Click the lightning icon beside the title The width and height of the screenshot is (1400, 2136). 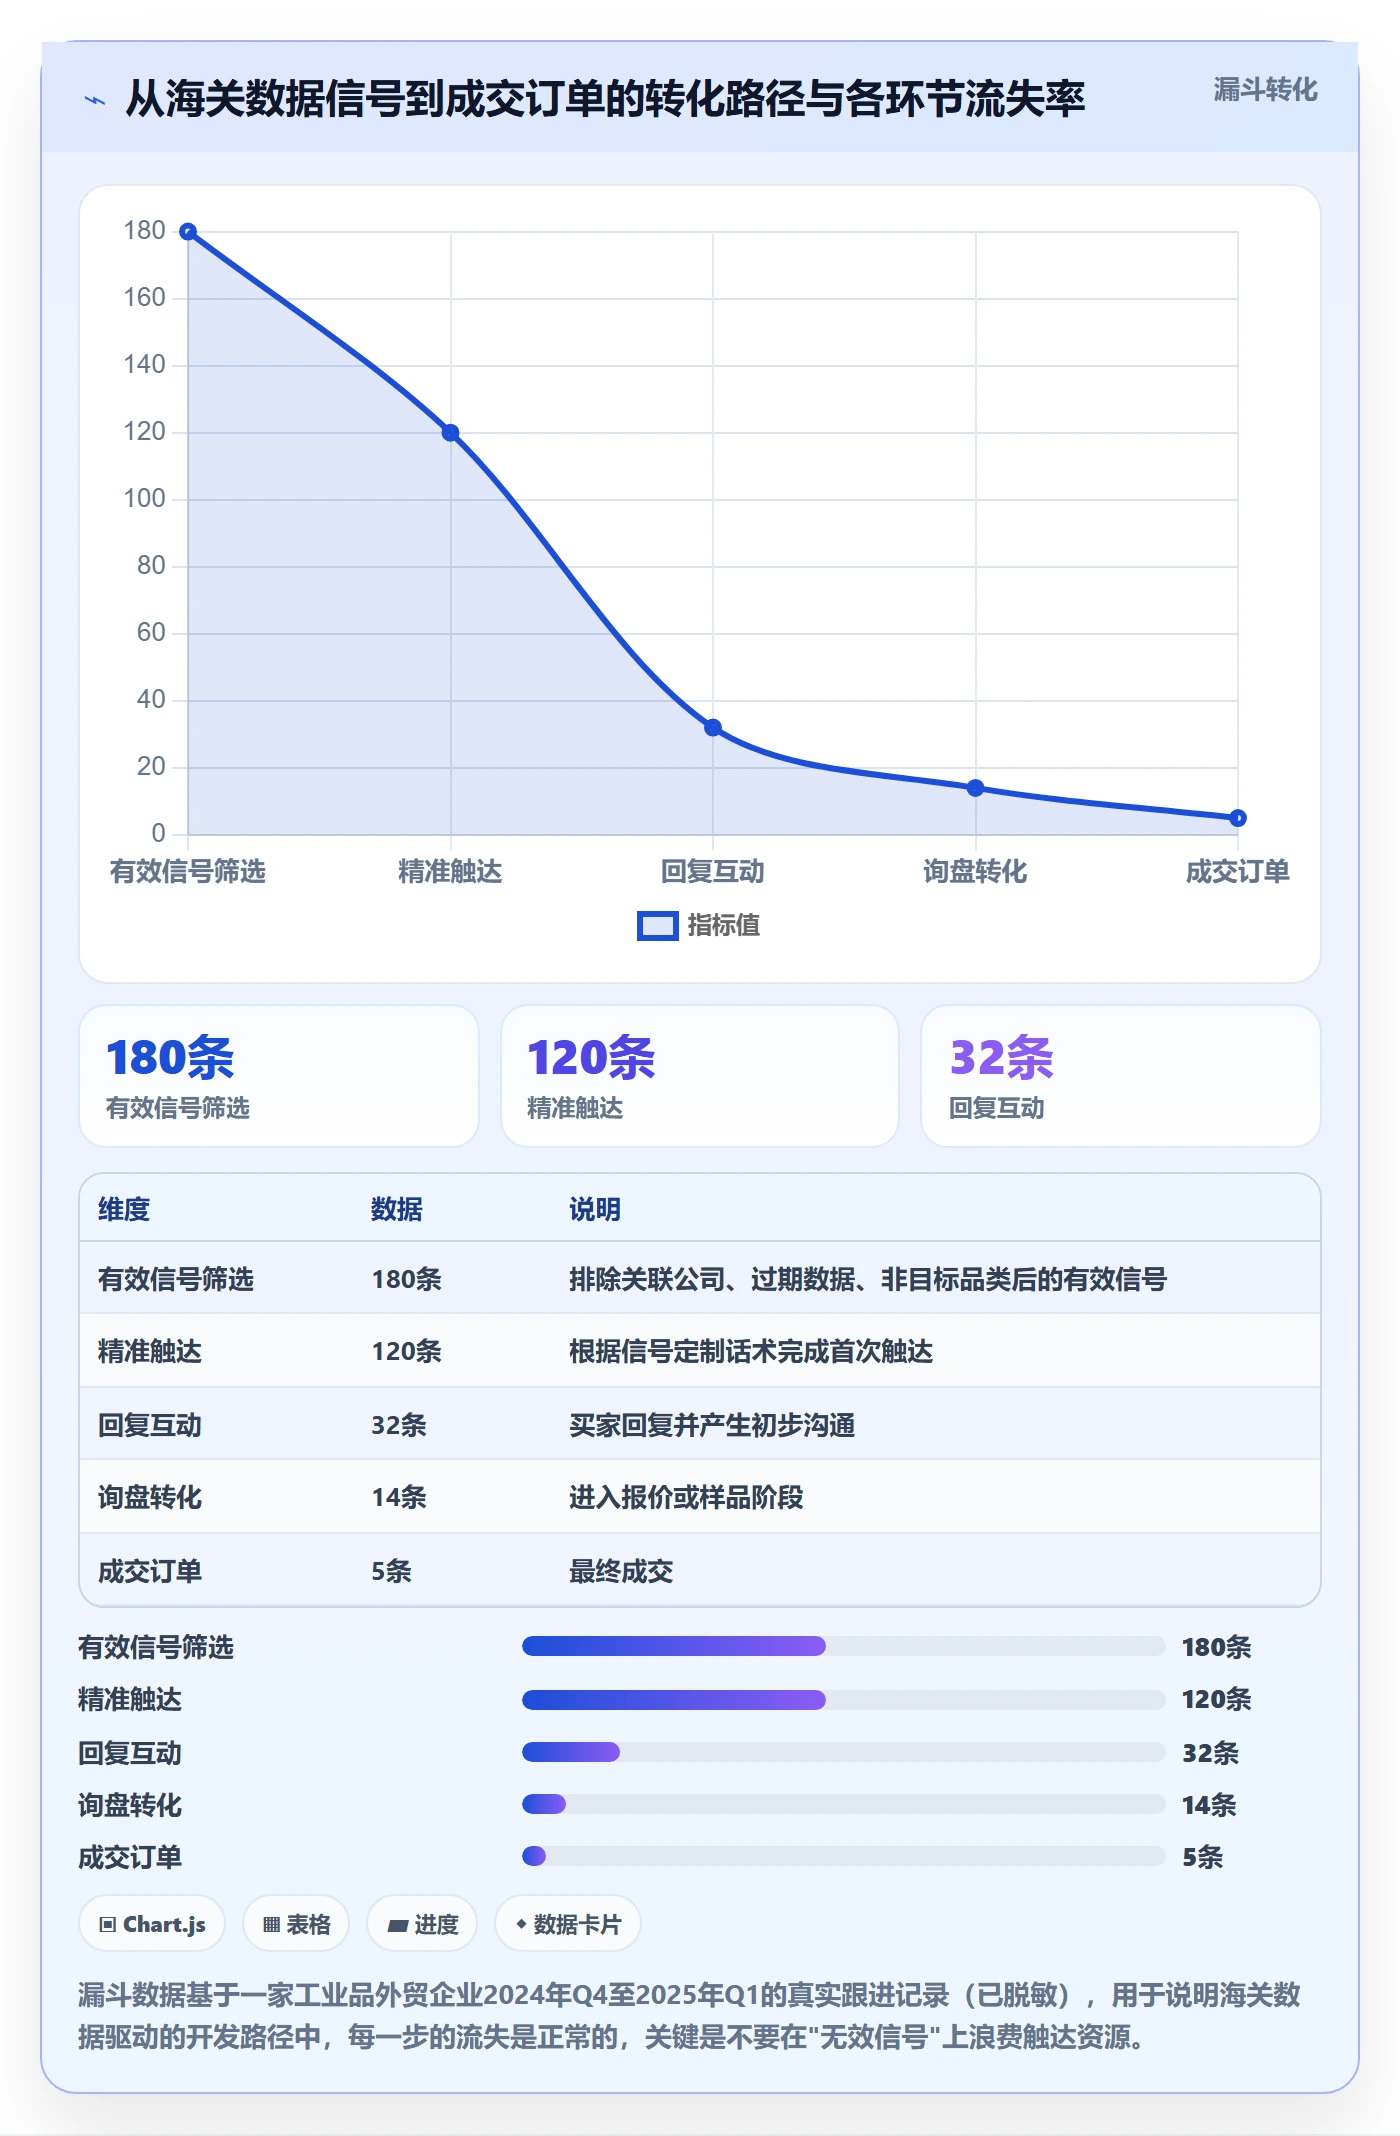[x=95, y=100]
